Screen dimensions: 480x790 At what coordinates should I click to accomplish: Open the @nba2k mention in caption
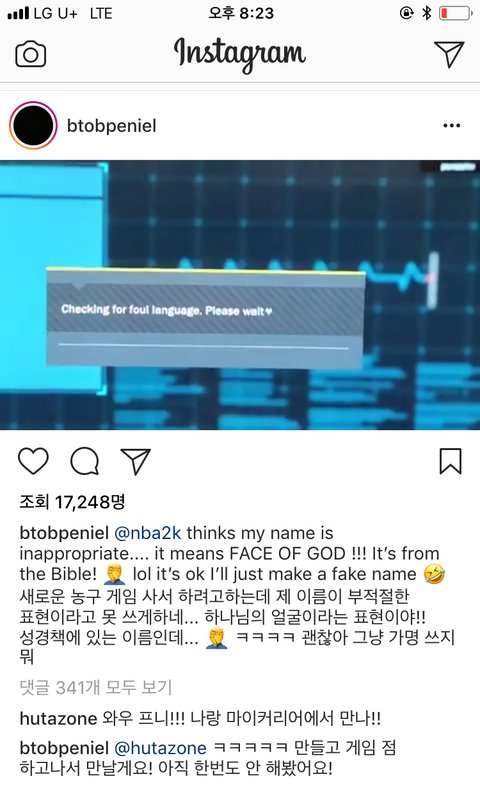(148, 533)
